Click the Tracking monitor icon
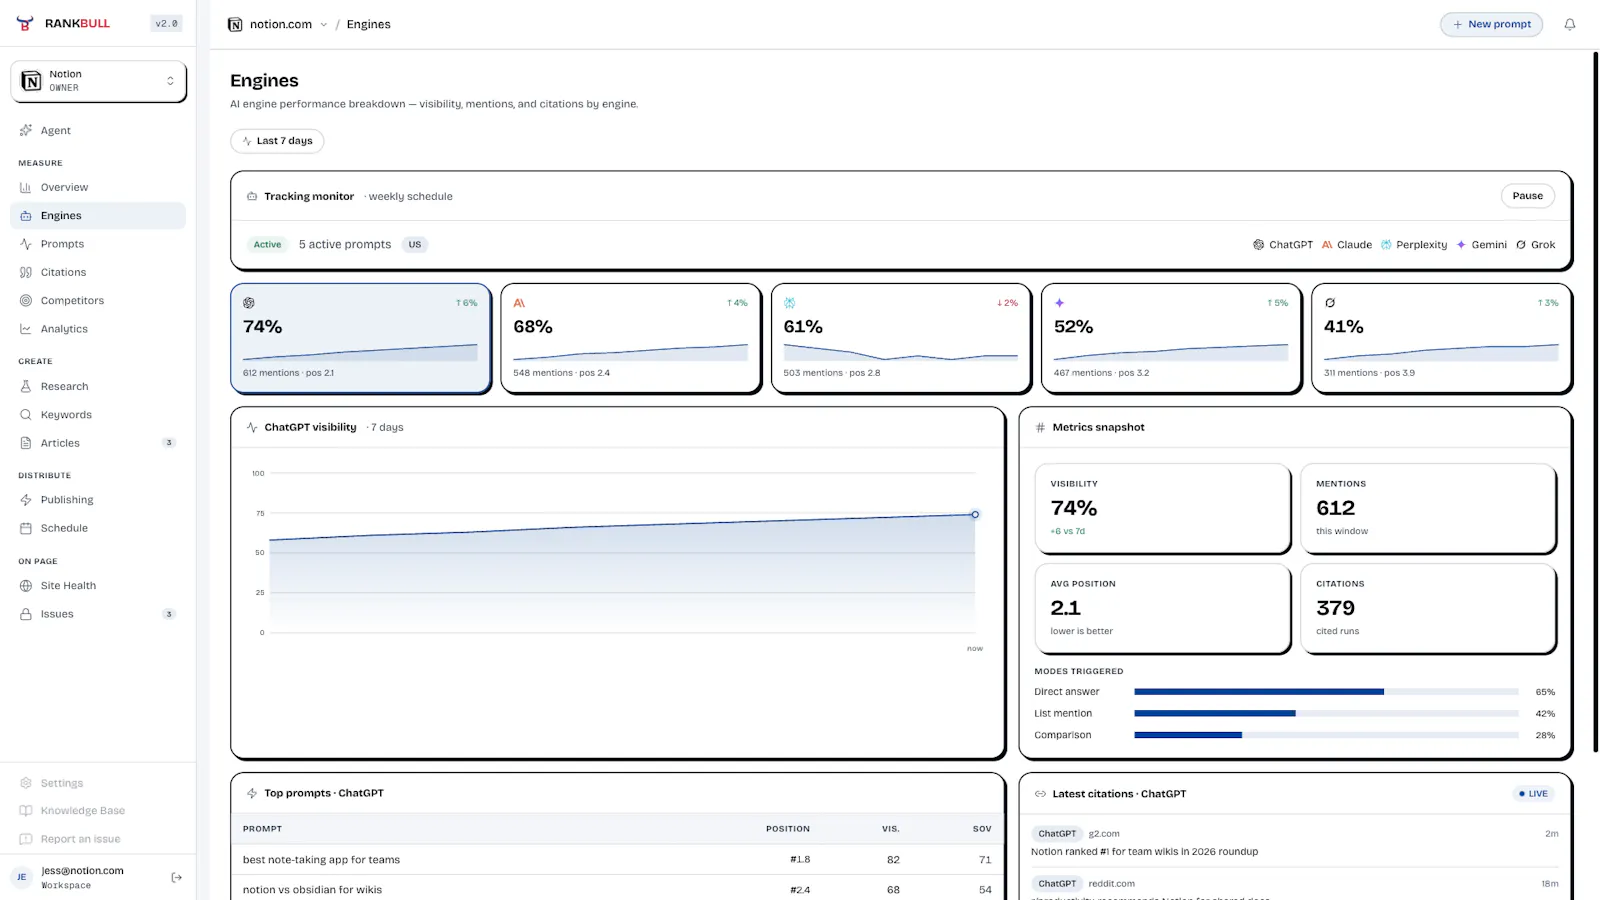Image resolution: width=1600 pixels, height=900 pixels. pyautogui.click(x=252, y=196)
